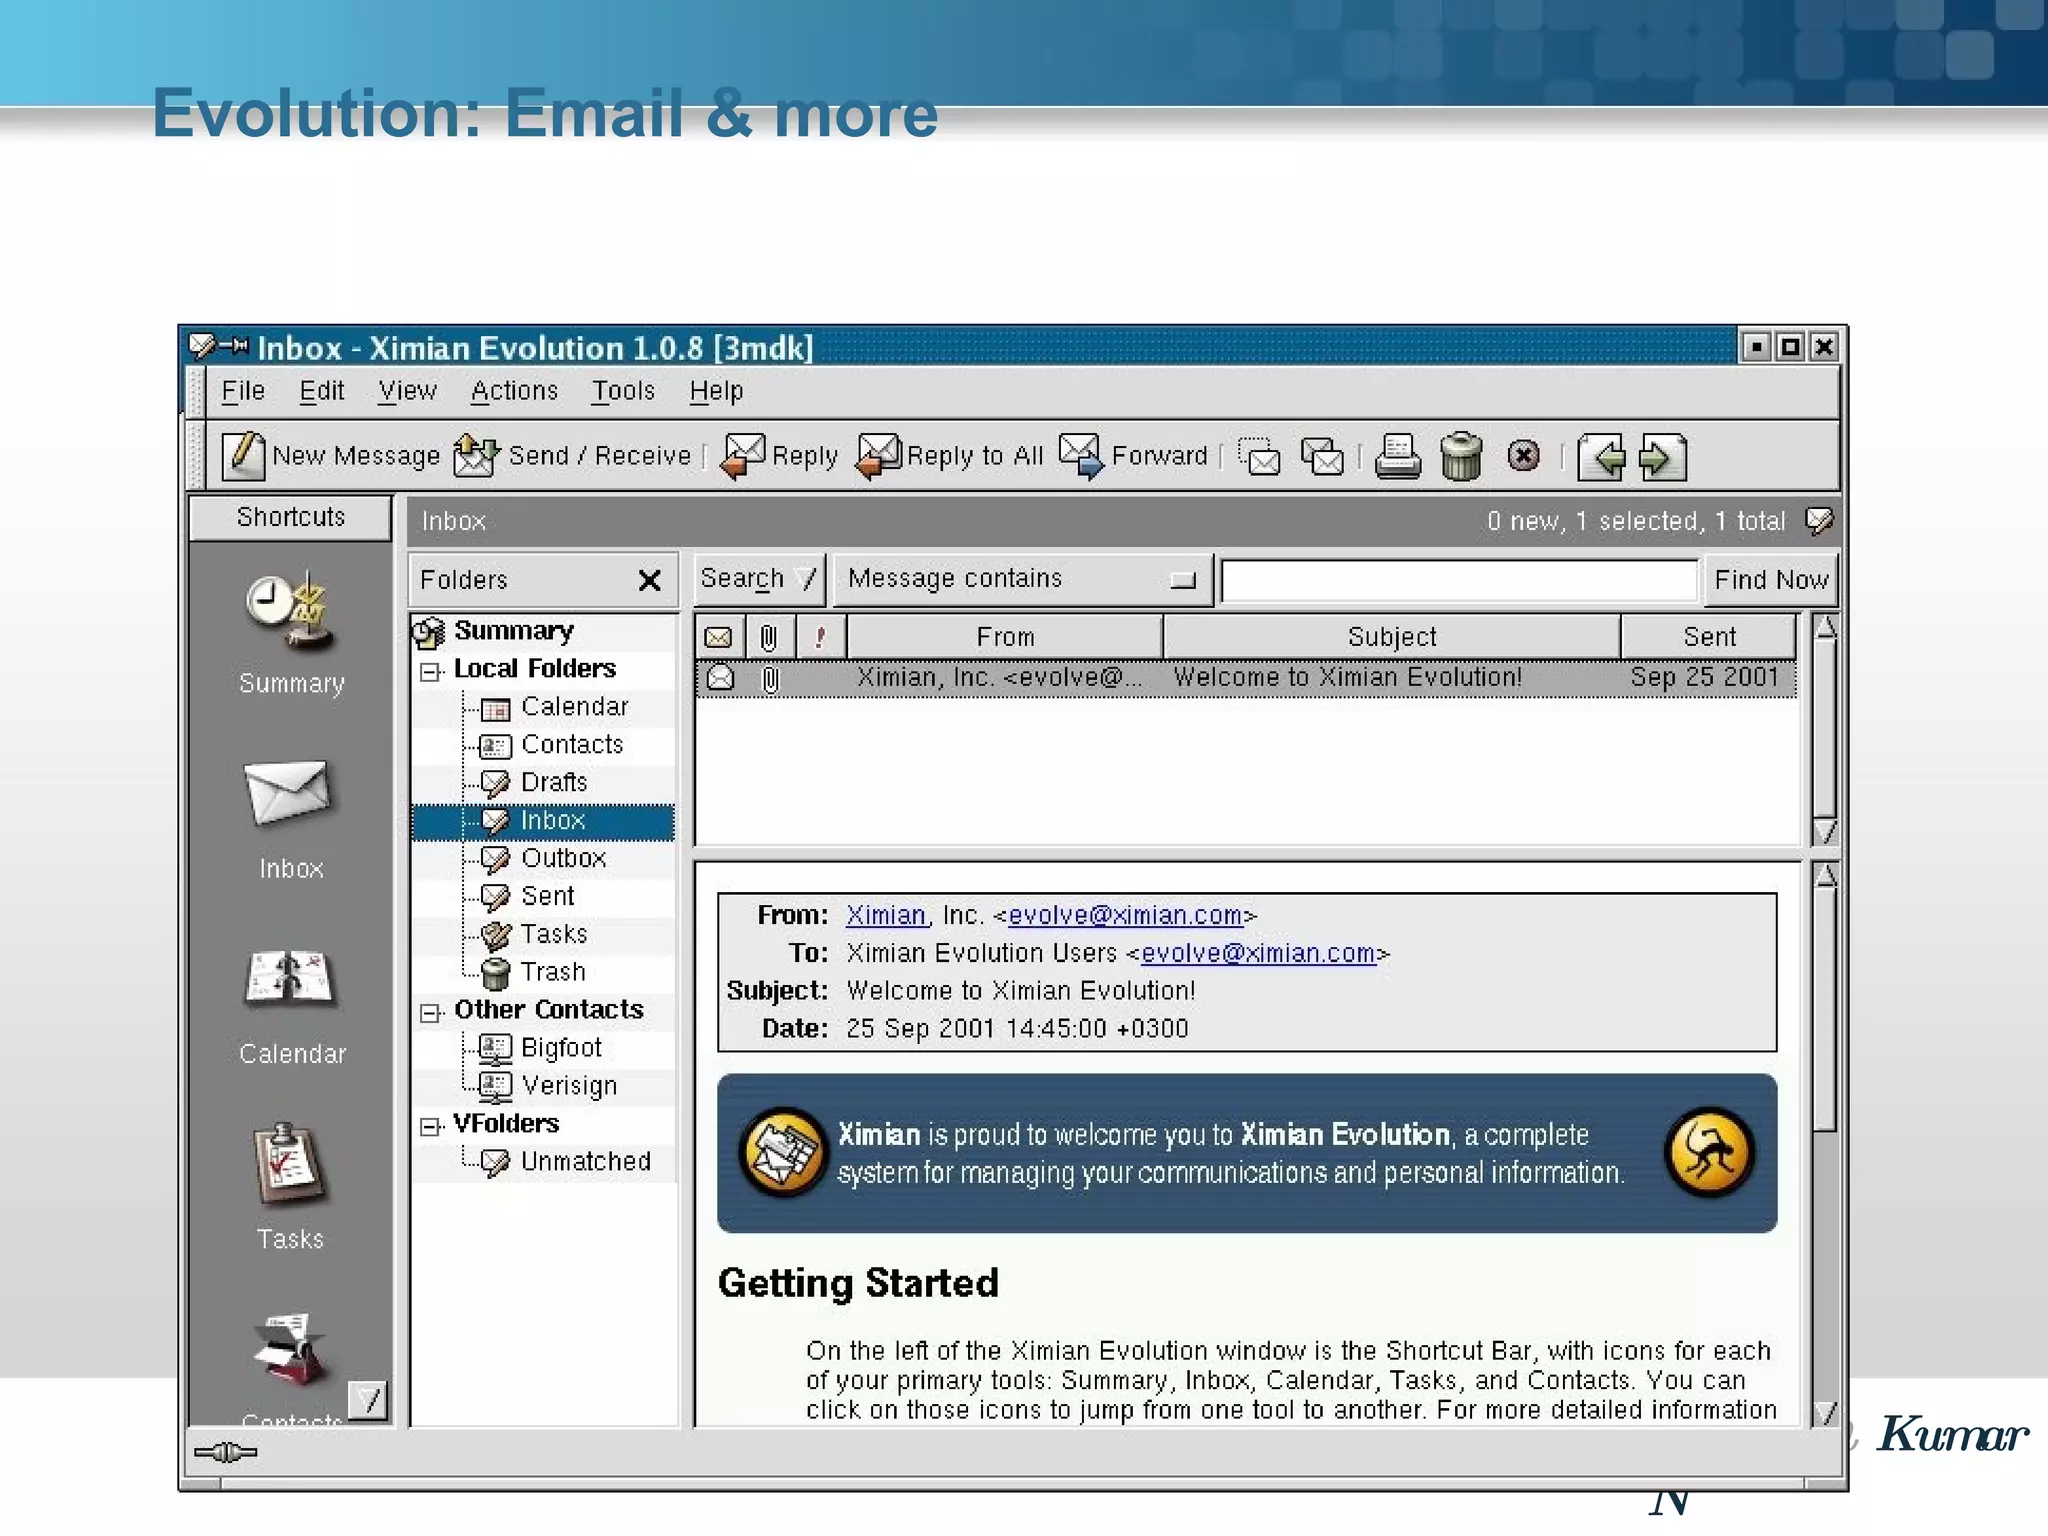This screenshot has height=1536, width=2048.
Task: Close the Folders pane with X
Action: 650,580
